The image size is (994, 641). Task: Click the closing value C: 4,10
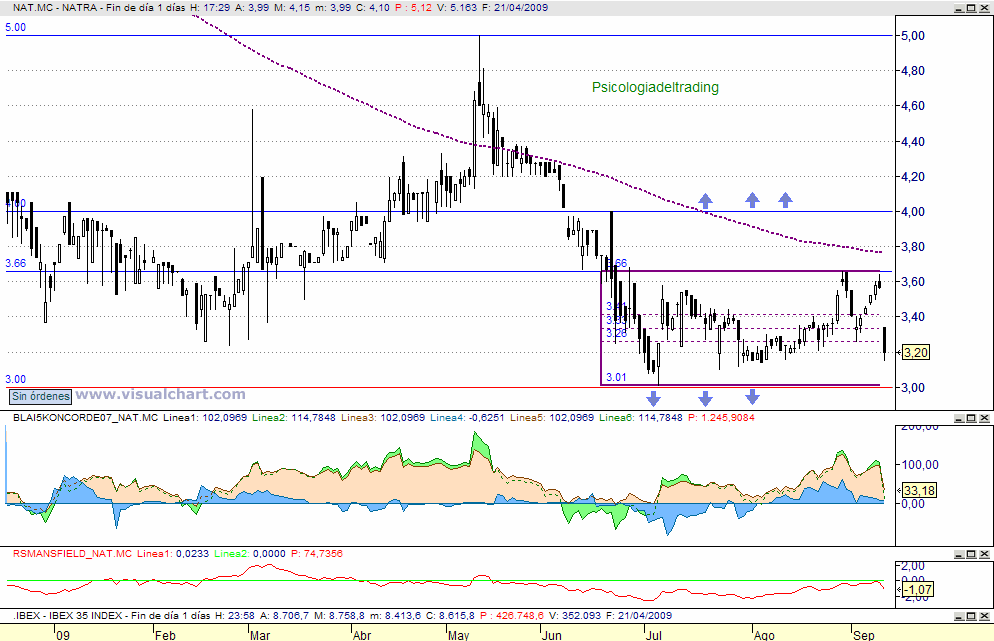point(371,8)
